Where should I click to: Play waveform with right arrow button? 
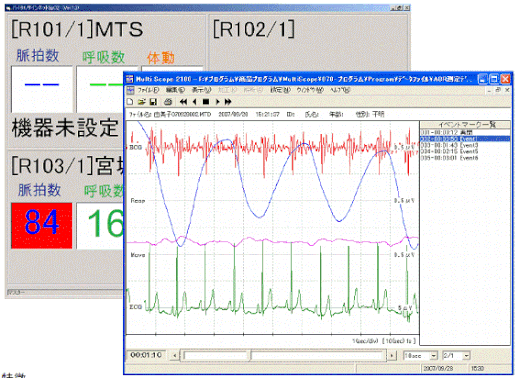[x=217, y=102]
